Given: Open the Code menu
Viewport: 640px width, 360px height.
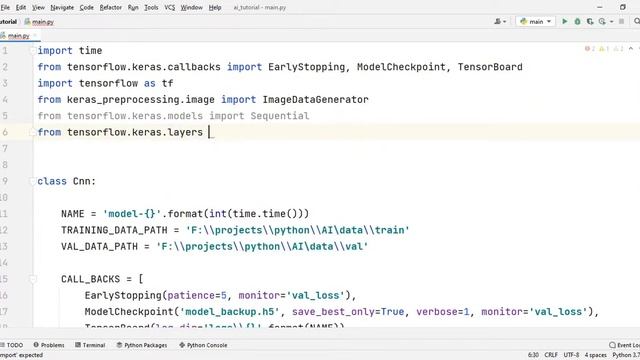Looking at the screenshot, I should coord(87,7).
